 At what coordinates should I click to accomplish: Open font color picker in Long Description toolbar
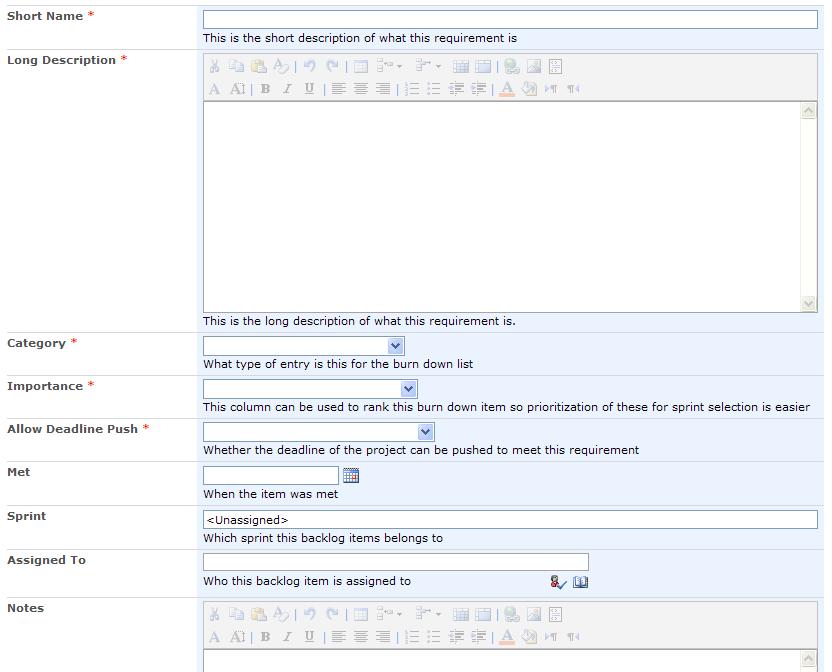[507, 89]
